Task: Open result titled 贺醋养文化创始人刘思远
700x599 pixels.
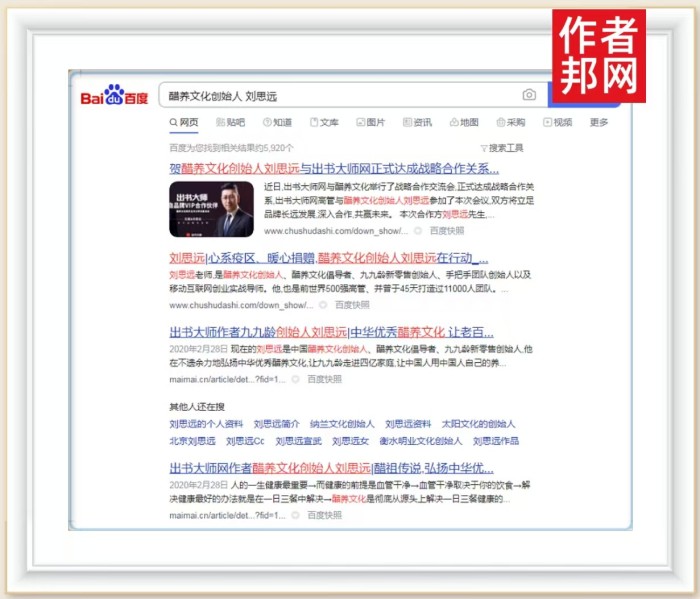Action: tap(334, 168)
